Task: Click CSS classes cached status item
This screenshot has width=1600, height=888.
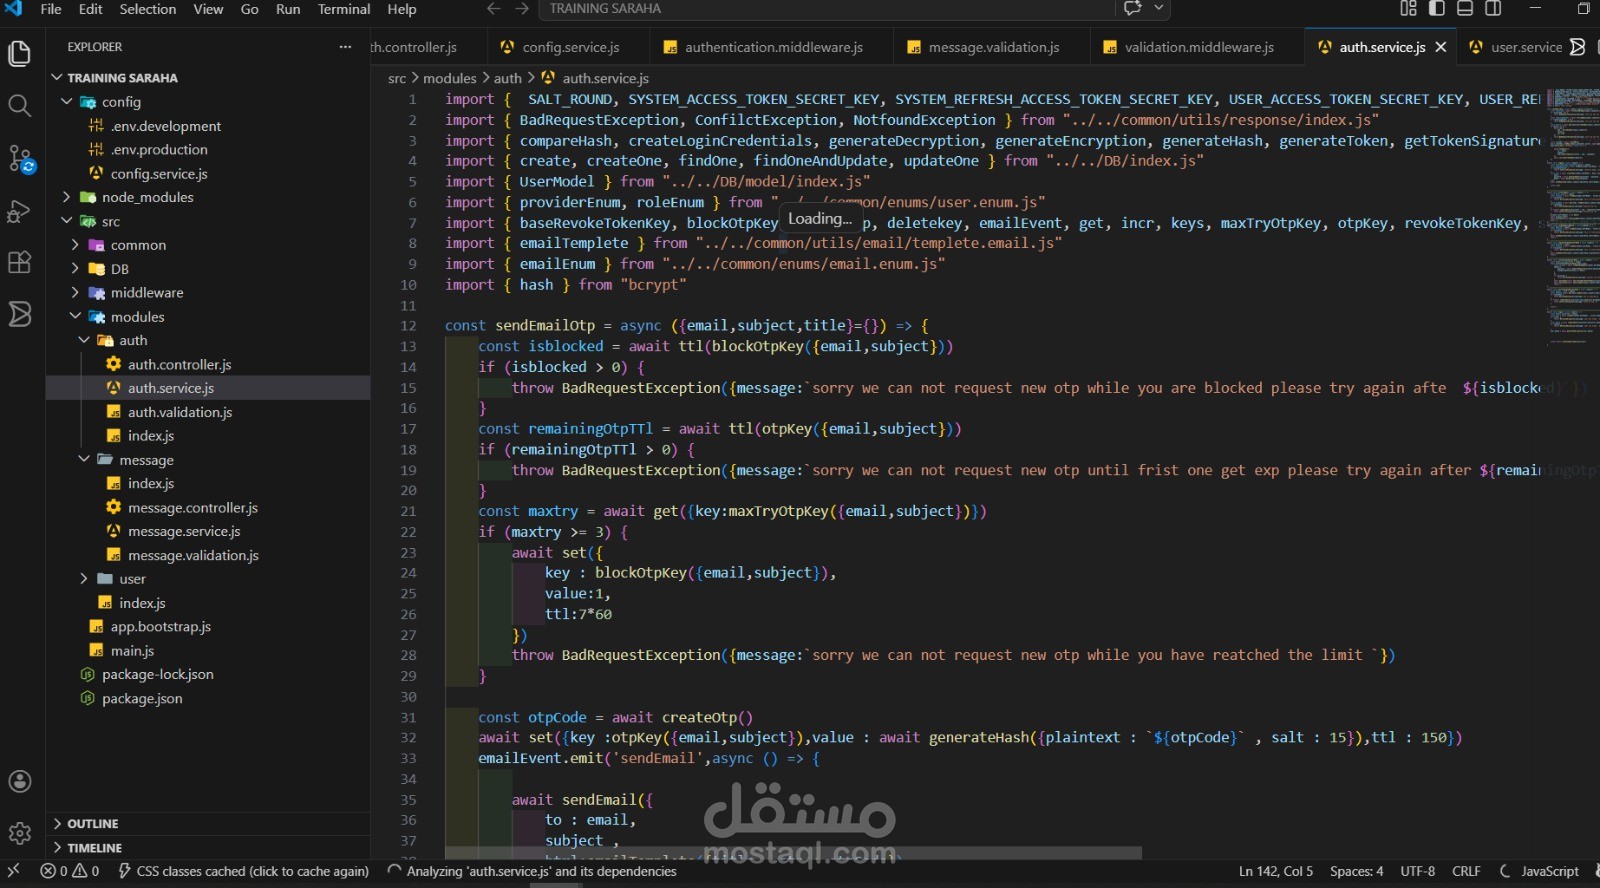Action: 243,871
